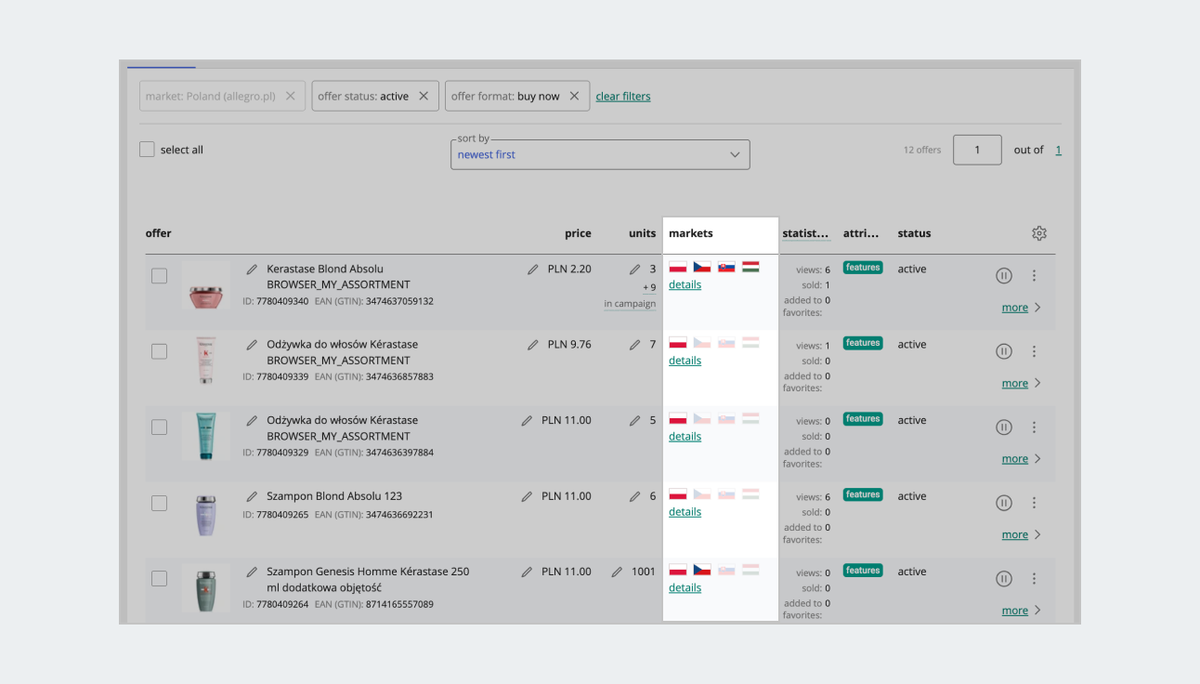Toggle the select all checkbox
1200x684 pixels.
point(147,150)
